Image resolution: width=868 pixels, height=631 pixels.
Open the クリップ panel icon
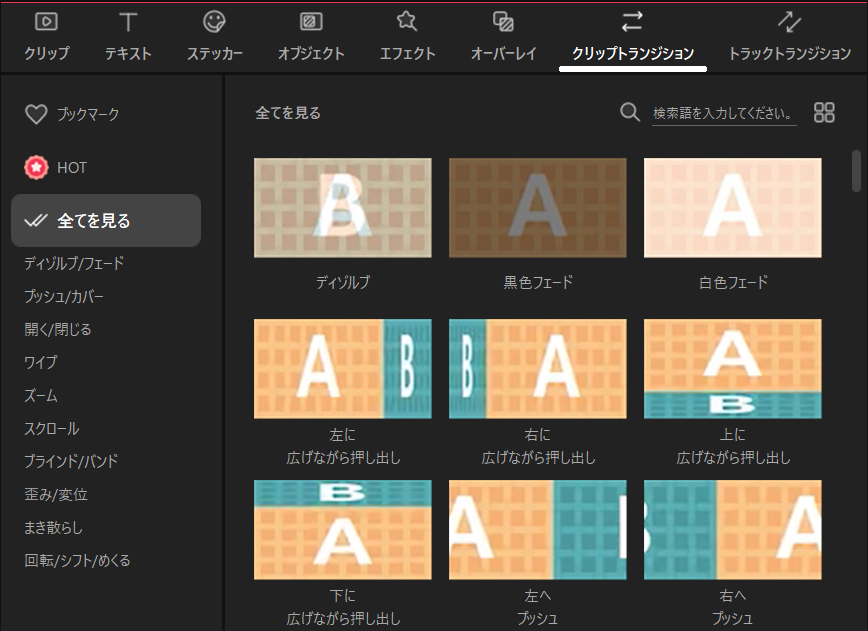46,21
